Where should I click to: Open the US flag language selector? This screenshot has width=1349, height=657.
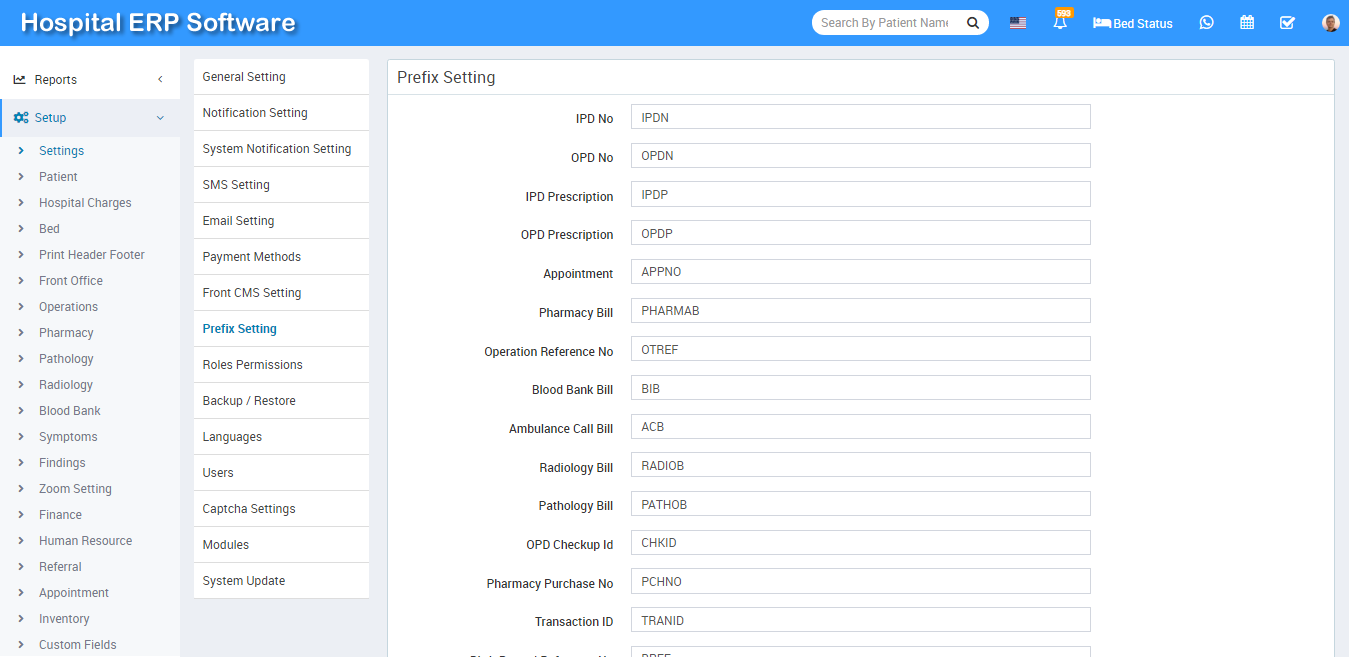tap(1017, 23)
